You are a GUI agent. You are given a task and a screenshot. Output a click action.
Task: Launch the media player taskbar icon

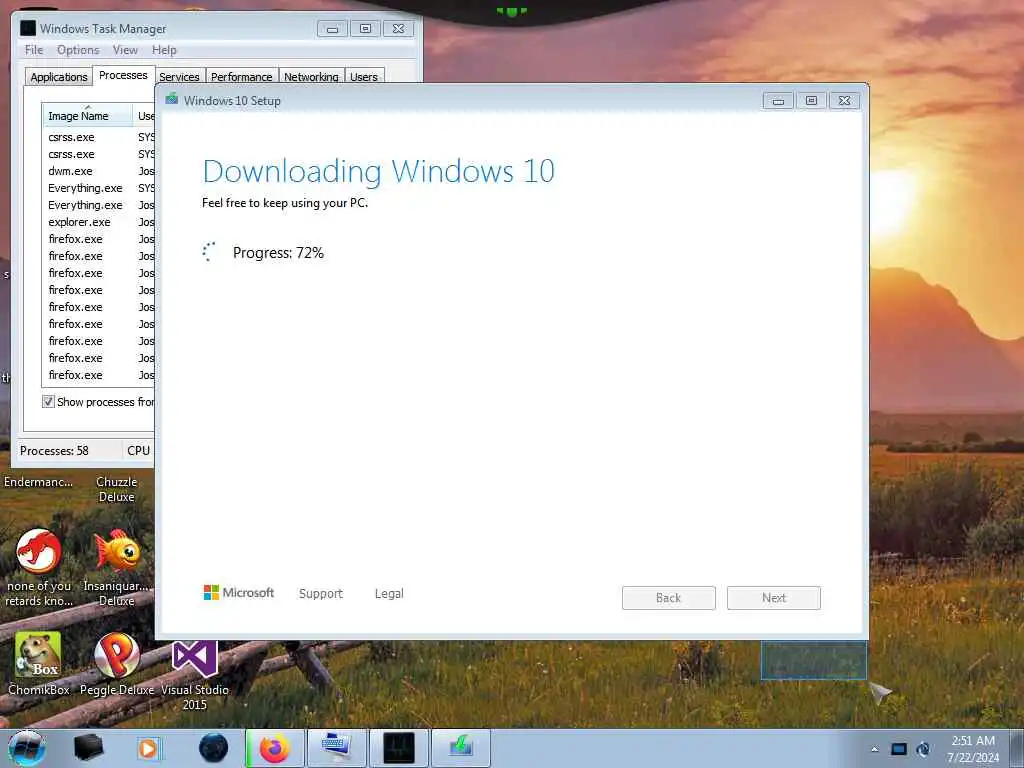[x=148, y=748]
